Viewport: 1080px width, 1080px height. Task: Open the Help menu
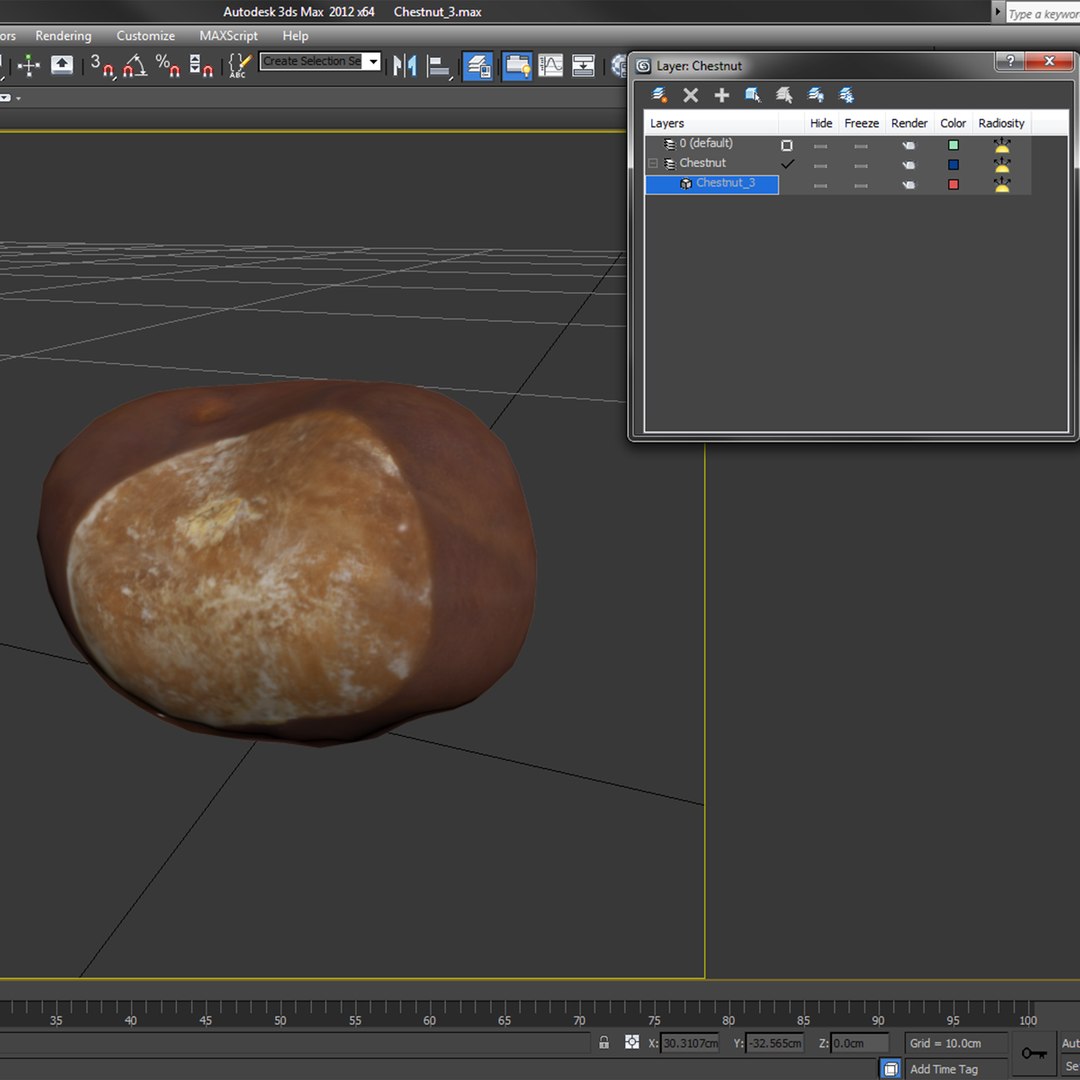295,36
